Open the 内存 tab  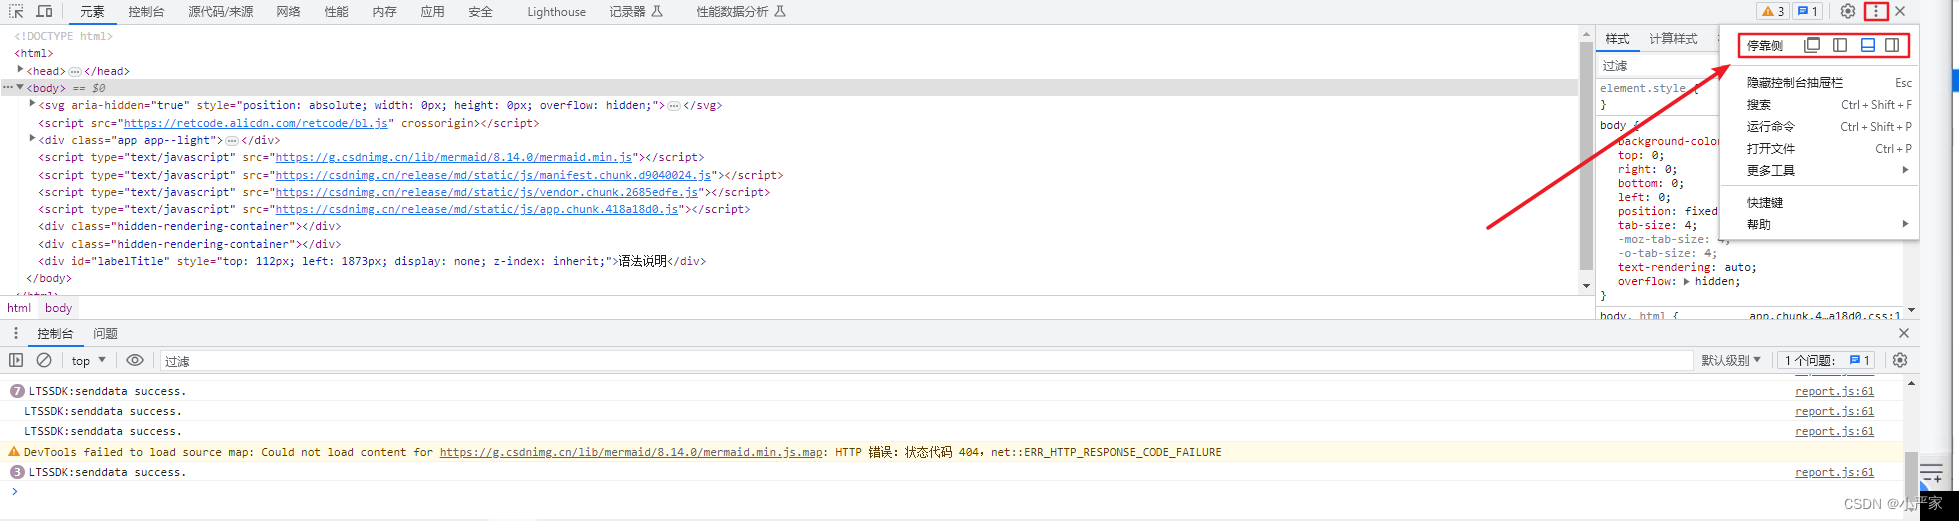coord(384,12)
